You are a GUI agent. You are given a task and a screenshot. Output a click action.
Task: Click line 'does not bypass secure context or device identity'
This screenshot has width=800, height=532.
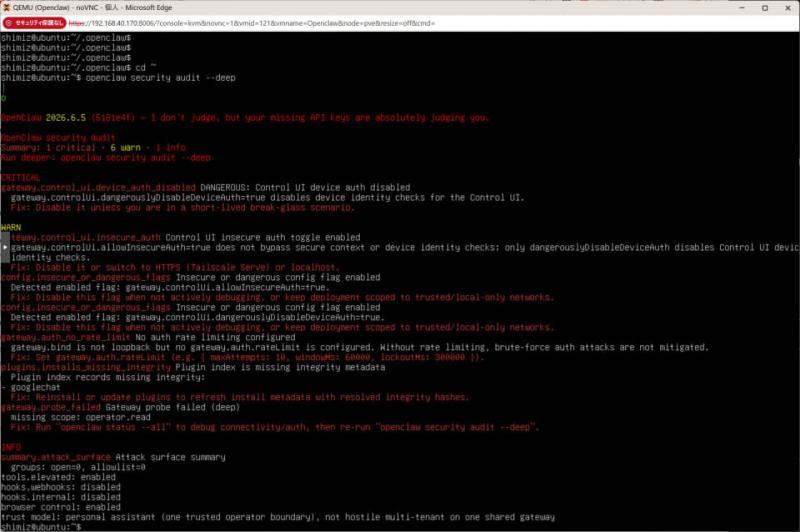pyautogui.click(x=405, y=247)
